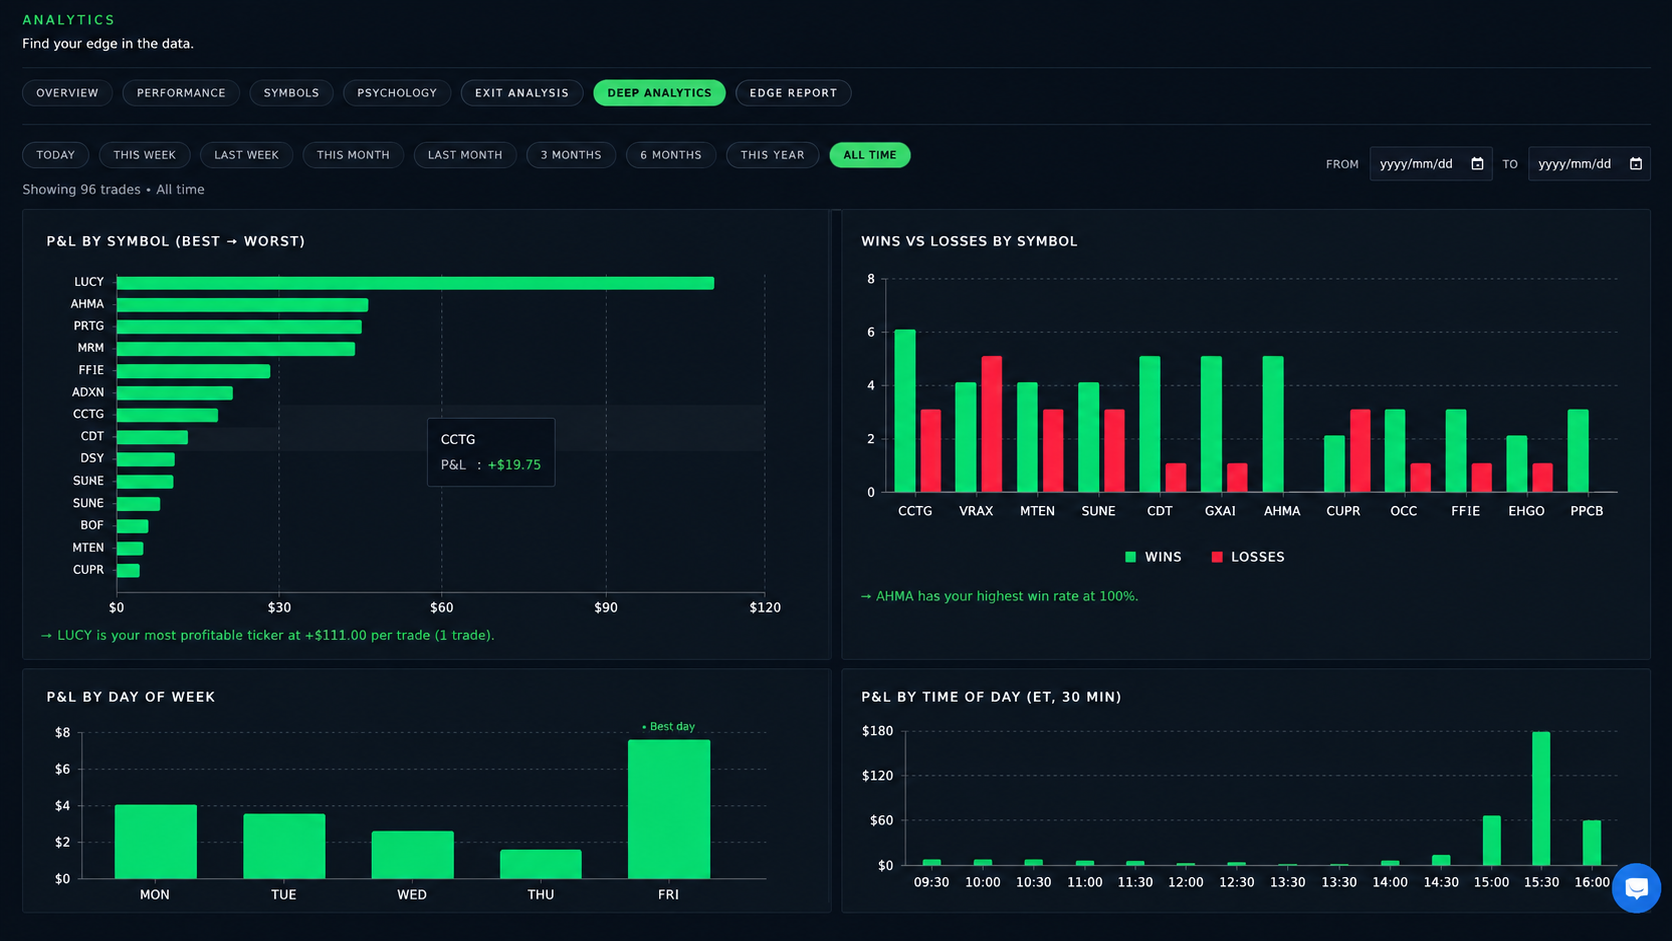Filter trades to This Month
The width and height of the screenshot is (1672, 941).
coord(353,155)
